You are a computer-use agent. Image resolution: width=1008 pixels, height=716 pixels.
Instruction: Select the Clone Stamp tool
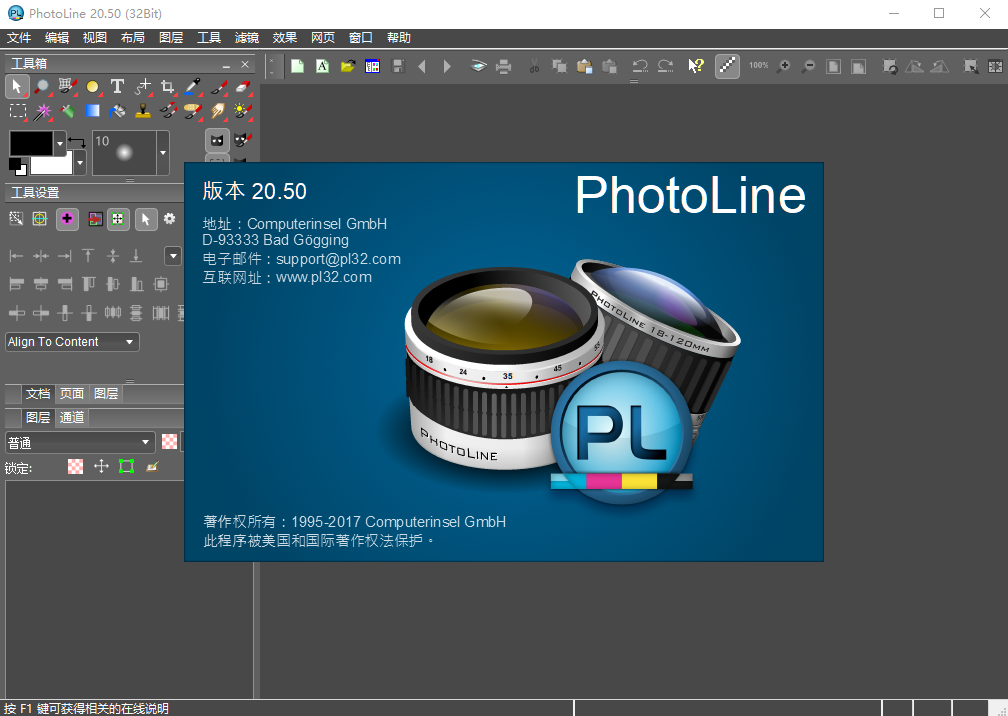(142, 112)
